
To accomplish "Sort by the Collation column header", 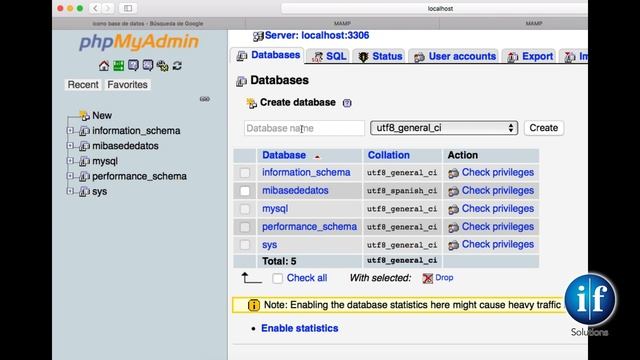I will (x=389, y=155).
